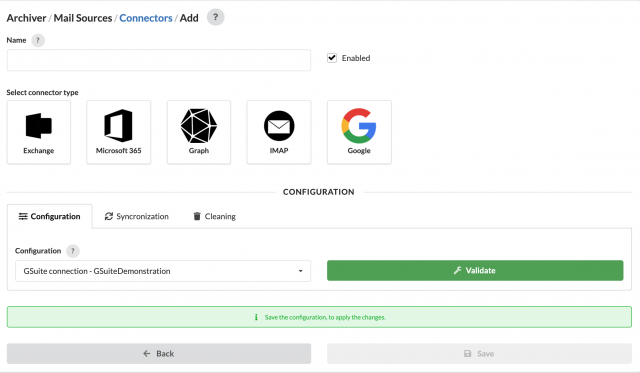Open help icon beside the Add breadcrumb

[216, 18]
